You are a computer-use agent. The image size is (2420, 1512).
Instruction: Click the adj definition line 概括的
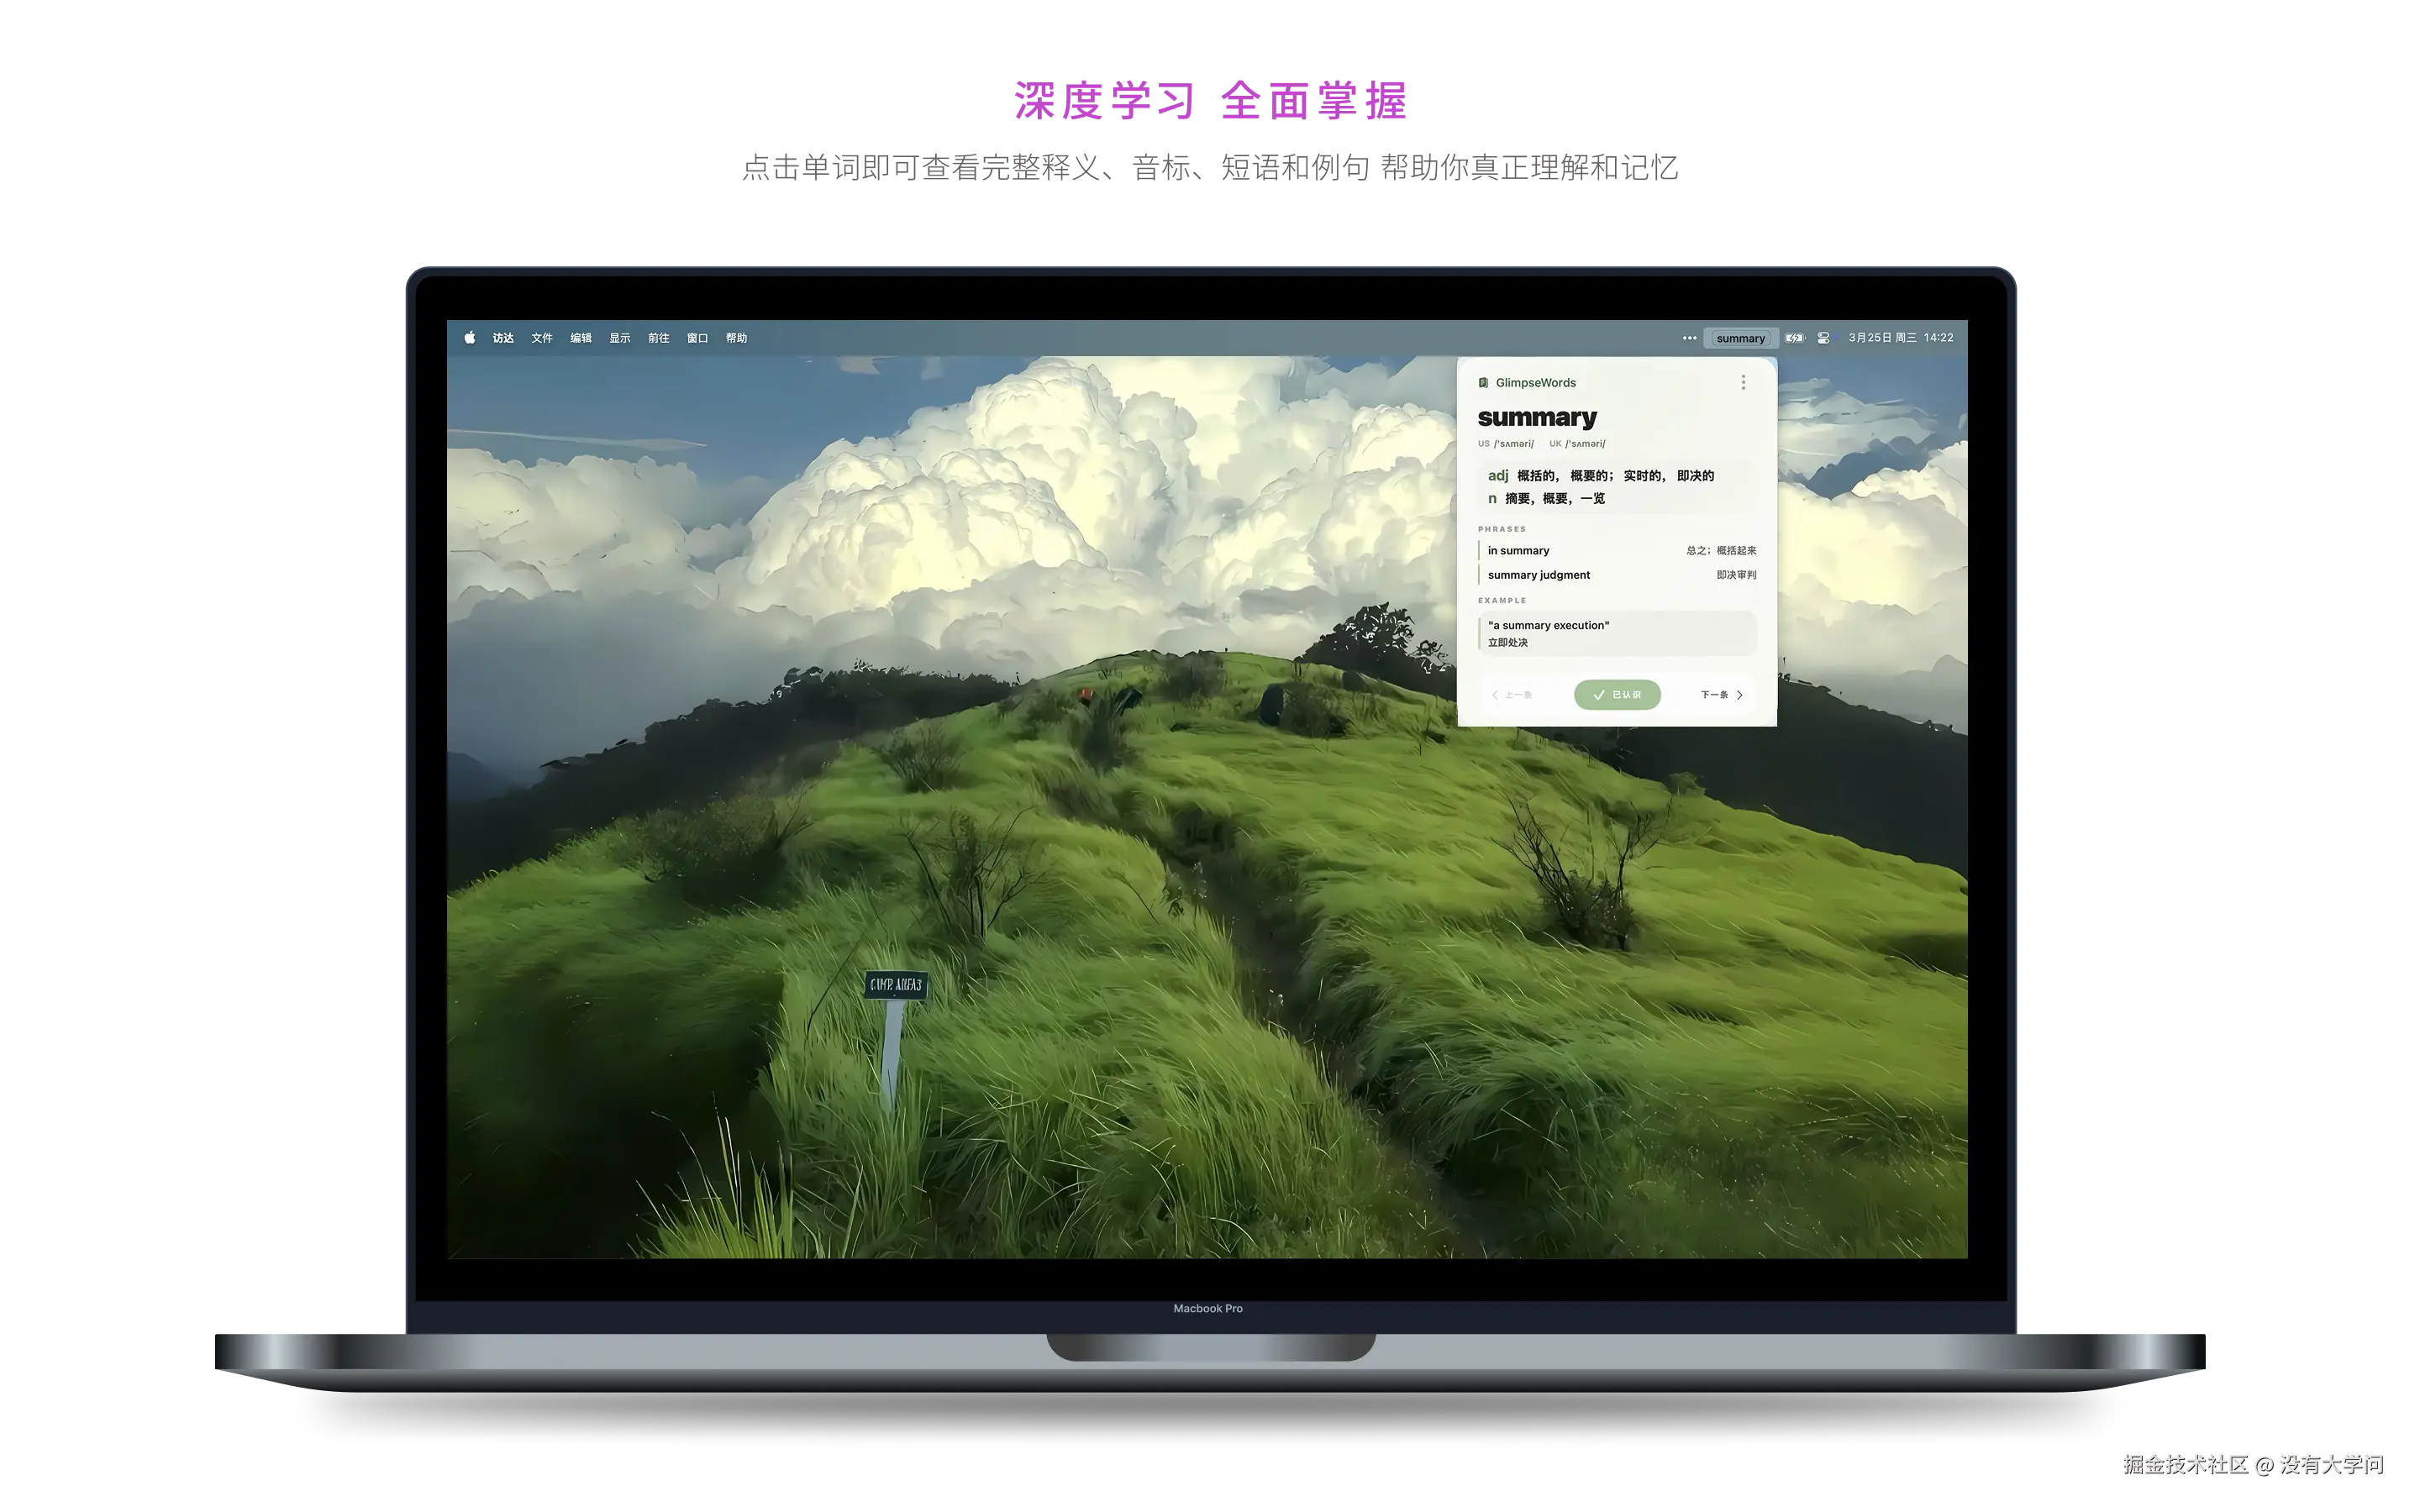click(x=1601, y=476)
